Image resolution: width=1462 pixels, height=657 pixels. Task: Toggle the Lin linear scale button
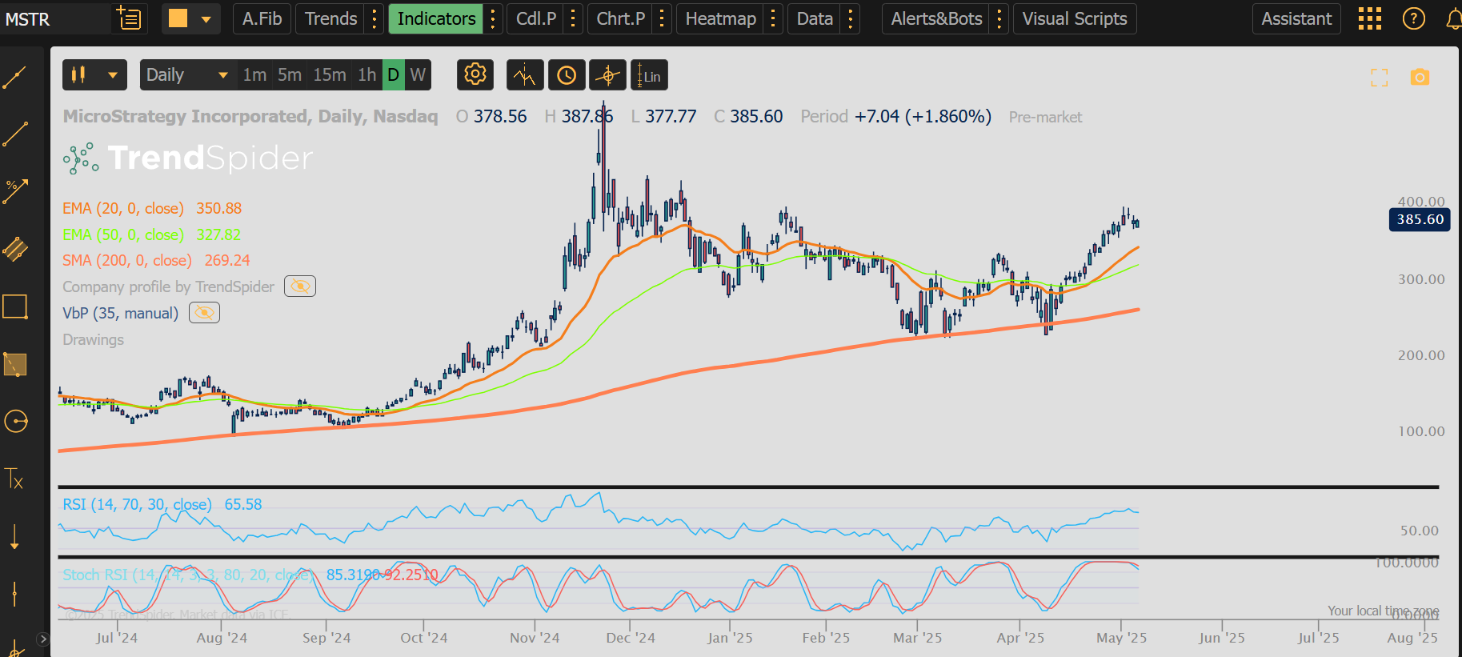tap(649, 75)
